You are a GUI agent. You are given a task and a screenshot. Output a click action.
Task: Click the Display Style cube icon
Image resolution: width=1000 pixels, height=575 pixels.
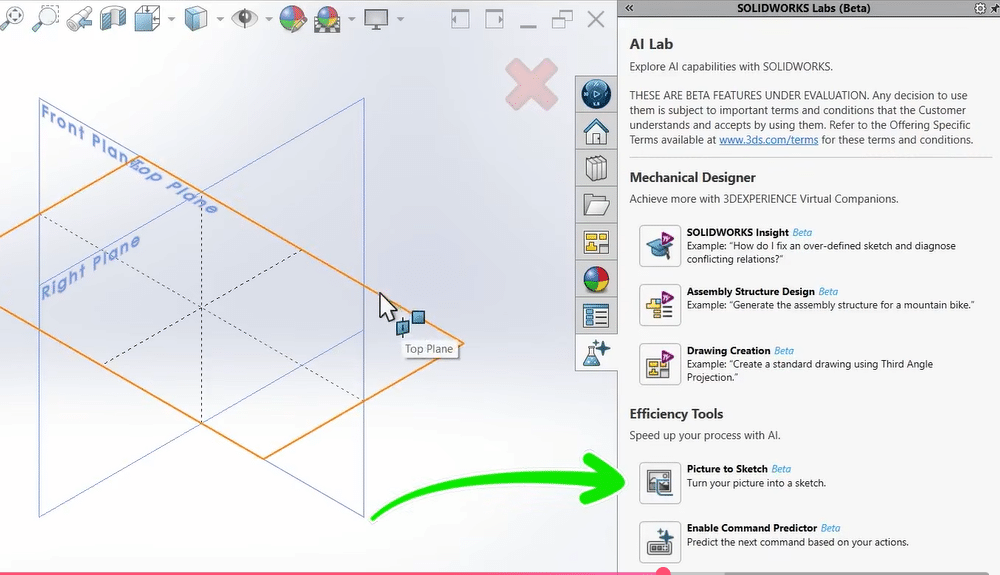click(196, 19)
